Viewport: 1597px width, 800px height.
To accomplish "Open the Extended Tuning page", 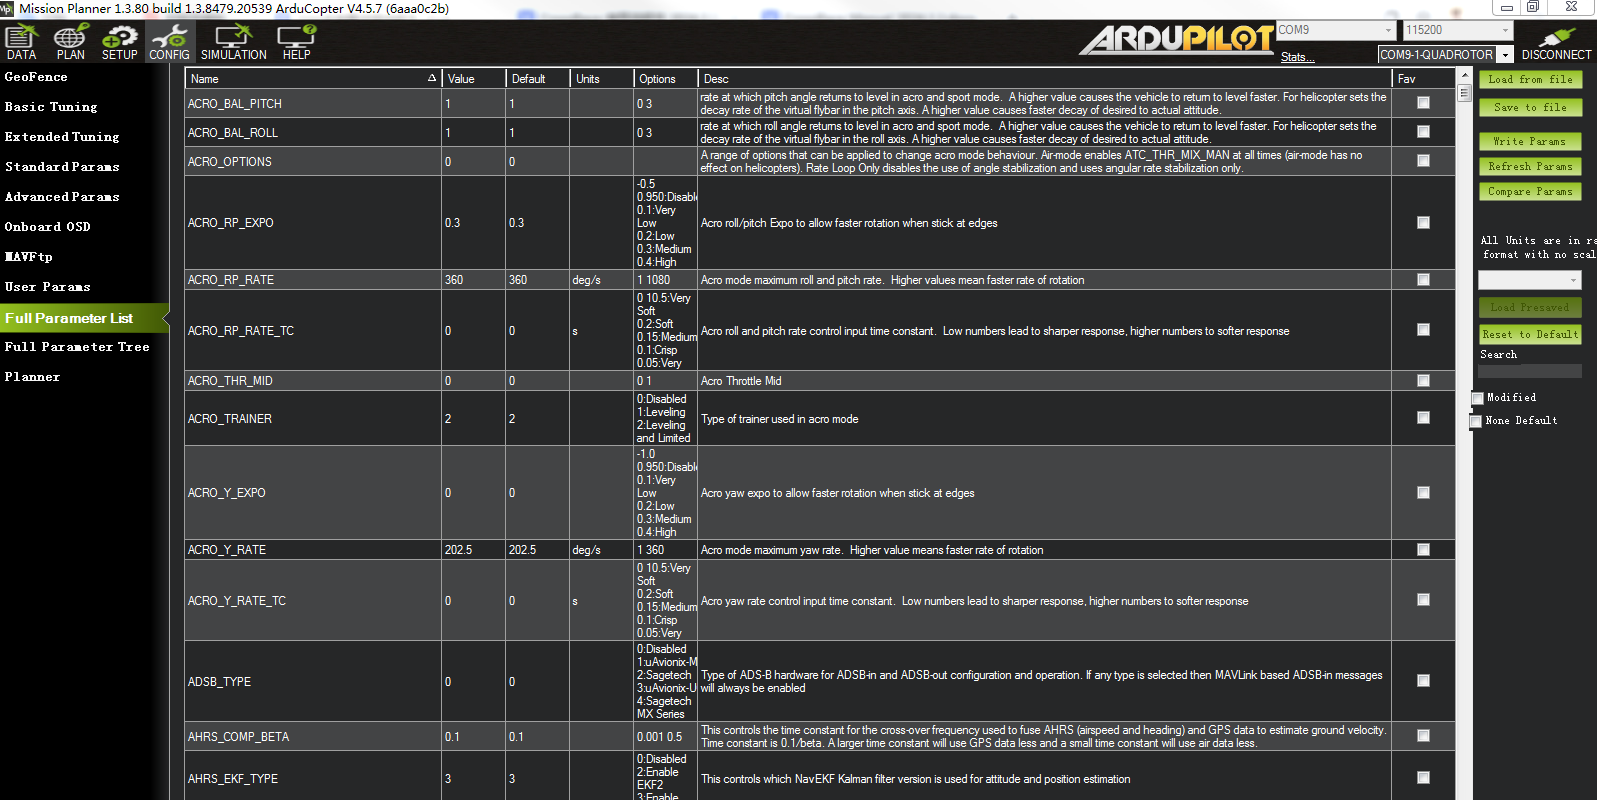I will click(x=62, y=137).
